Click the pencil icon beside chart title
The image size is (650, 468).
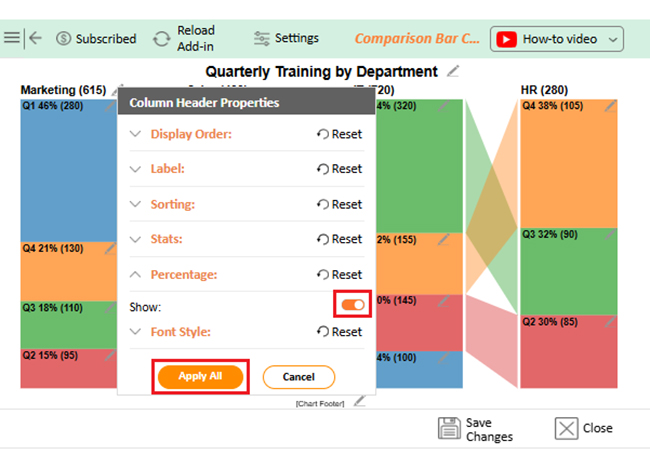pos(454,71)
